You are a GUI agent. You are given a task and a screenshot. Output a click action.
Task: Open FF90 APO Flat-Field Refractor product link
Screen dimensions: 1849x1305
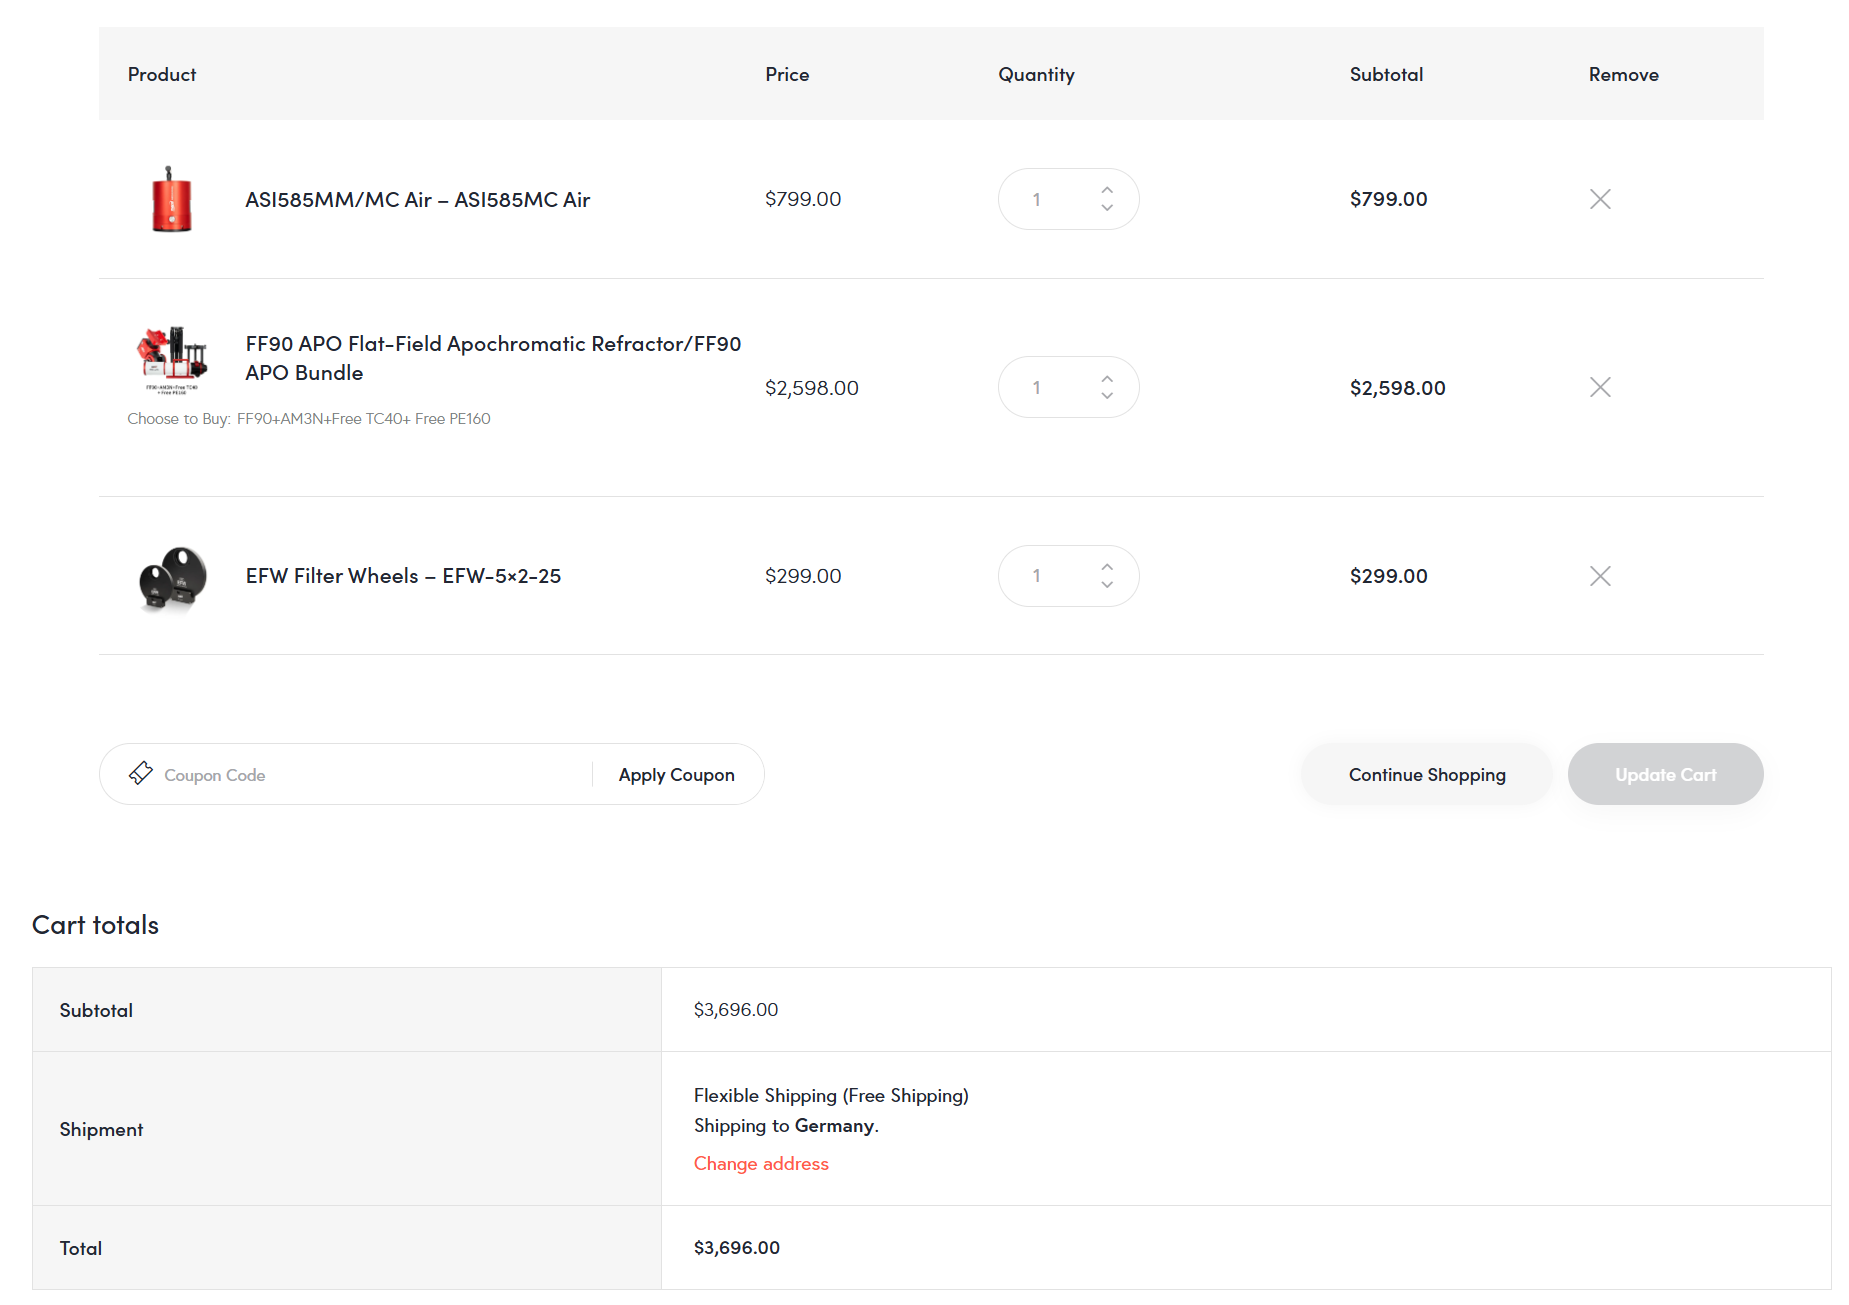(494, 358)
